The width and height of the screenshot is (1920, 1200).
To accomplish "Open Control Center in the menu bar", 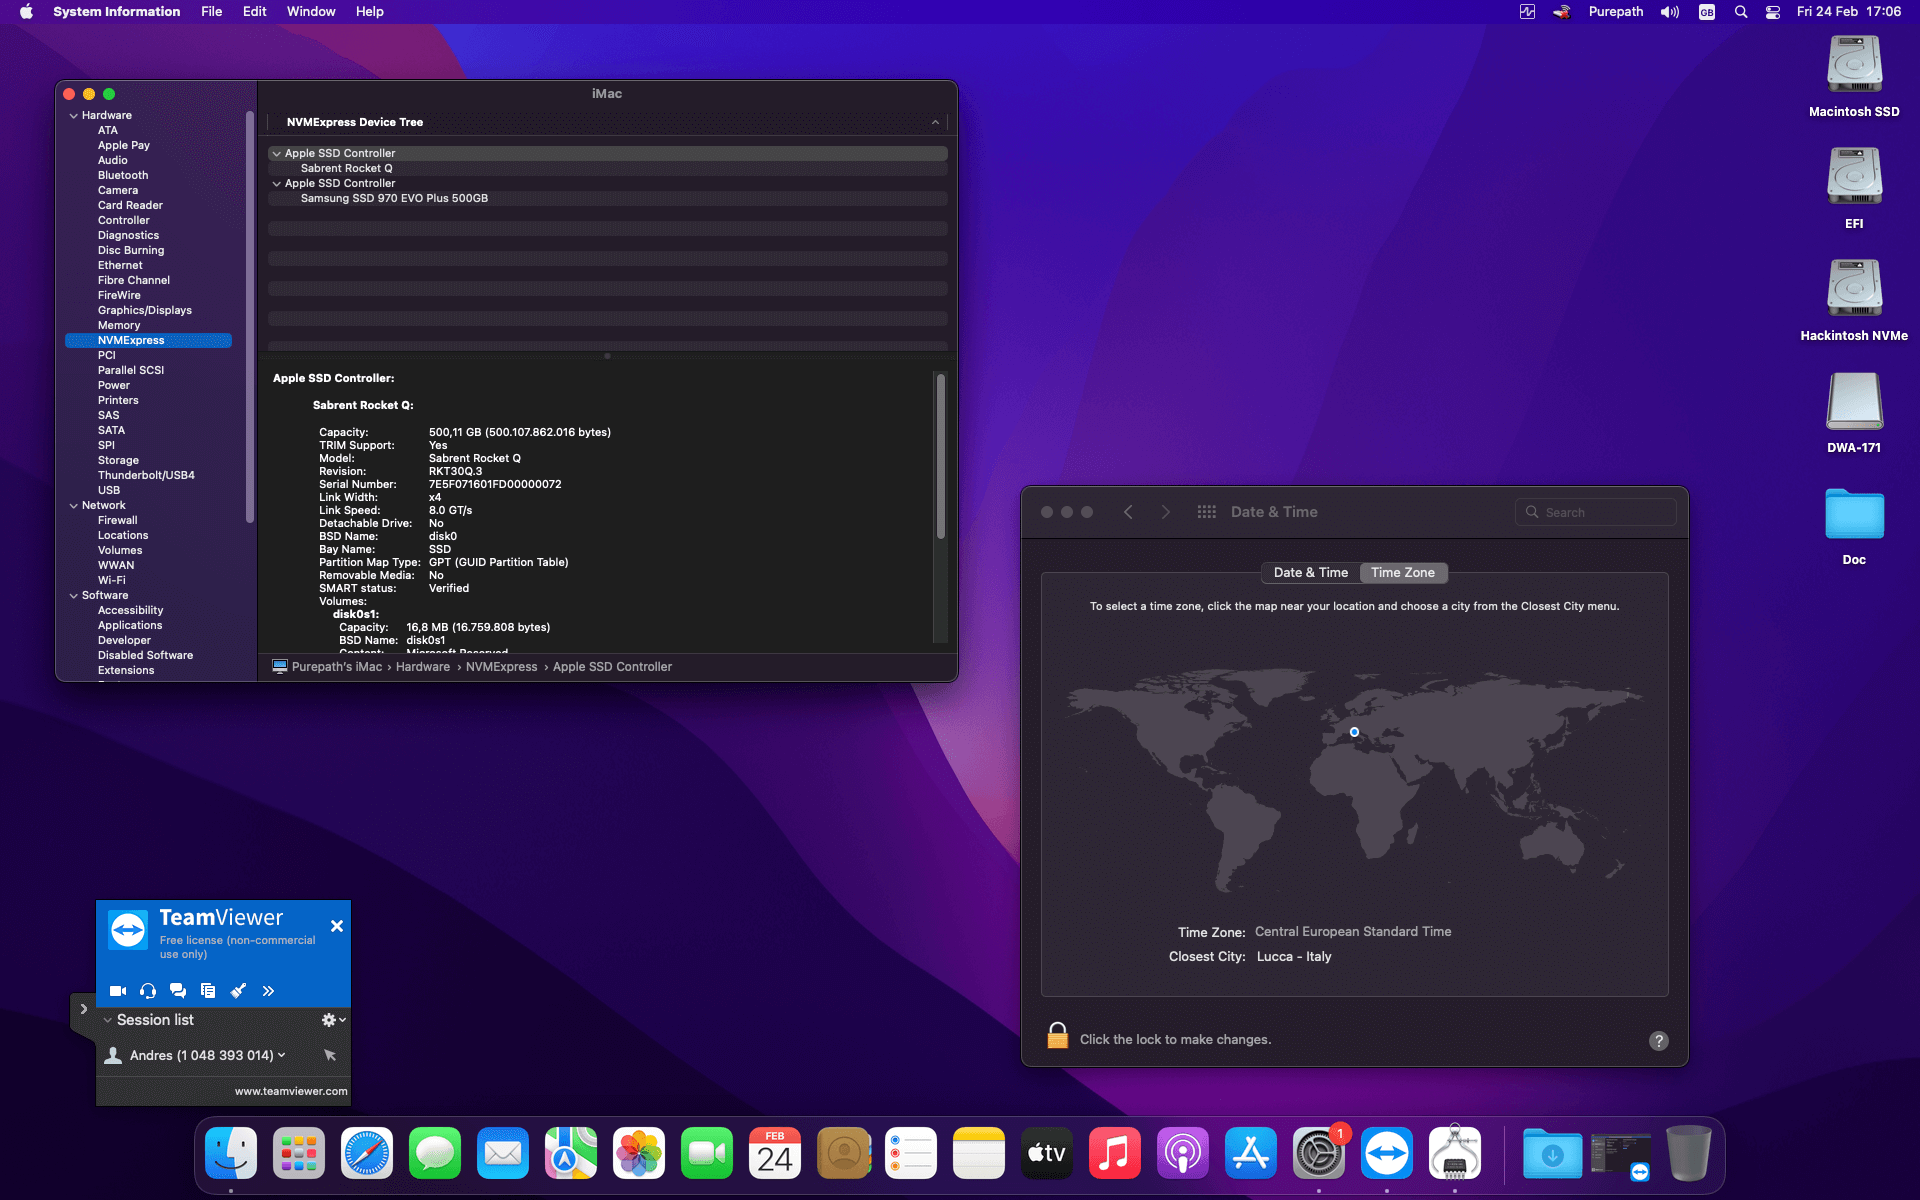I will click(x=1772, y=12).
